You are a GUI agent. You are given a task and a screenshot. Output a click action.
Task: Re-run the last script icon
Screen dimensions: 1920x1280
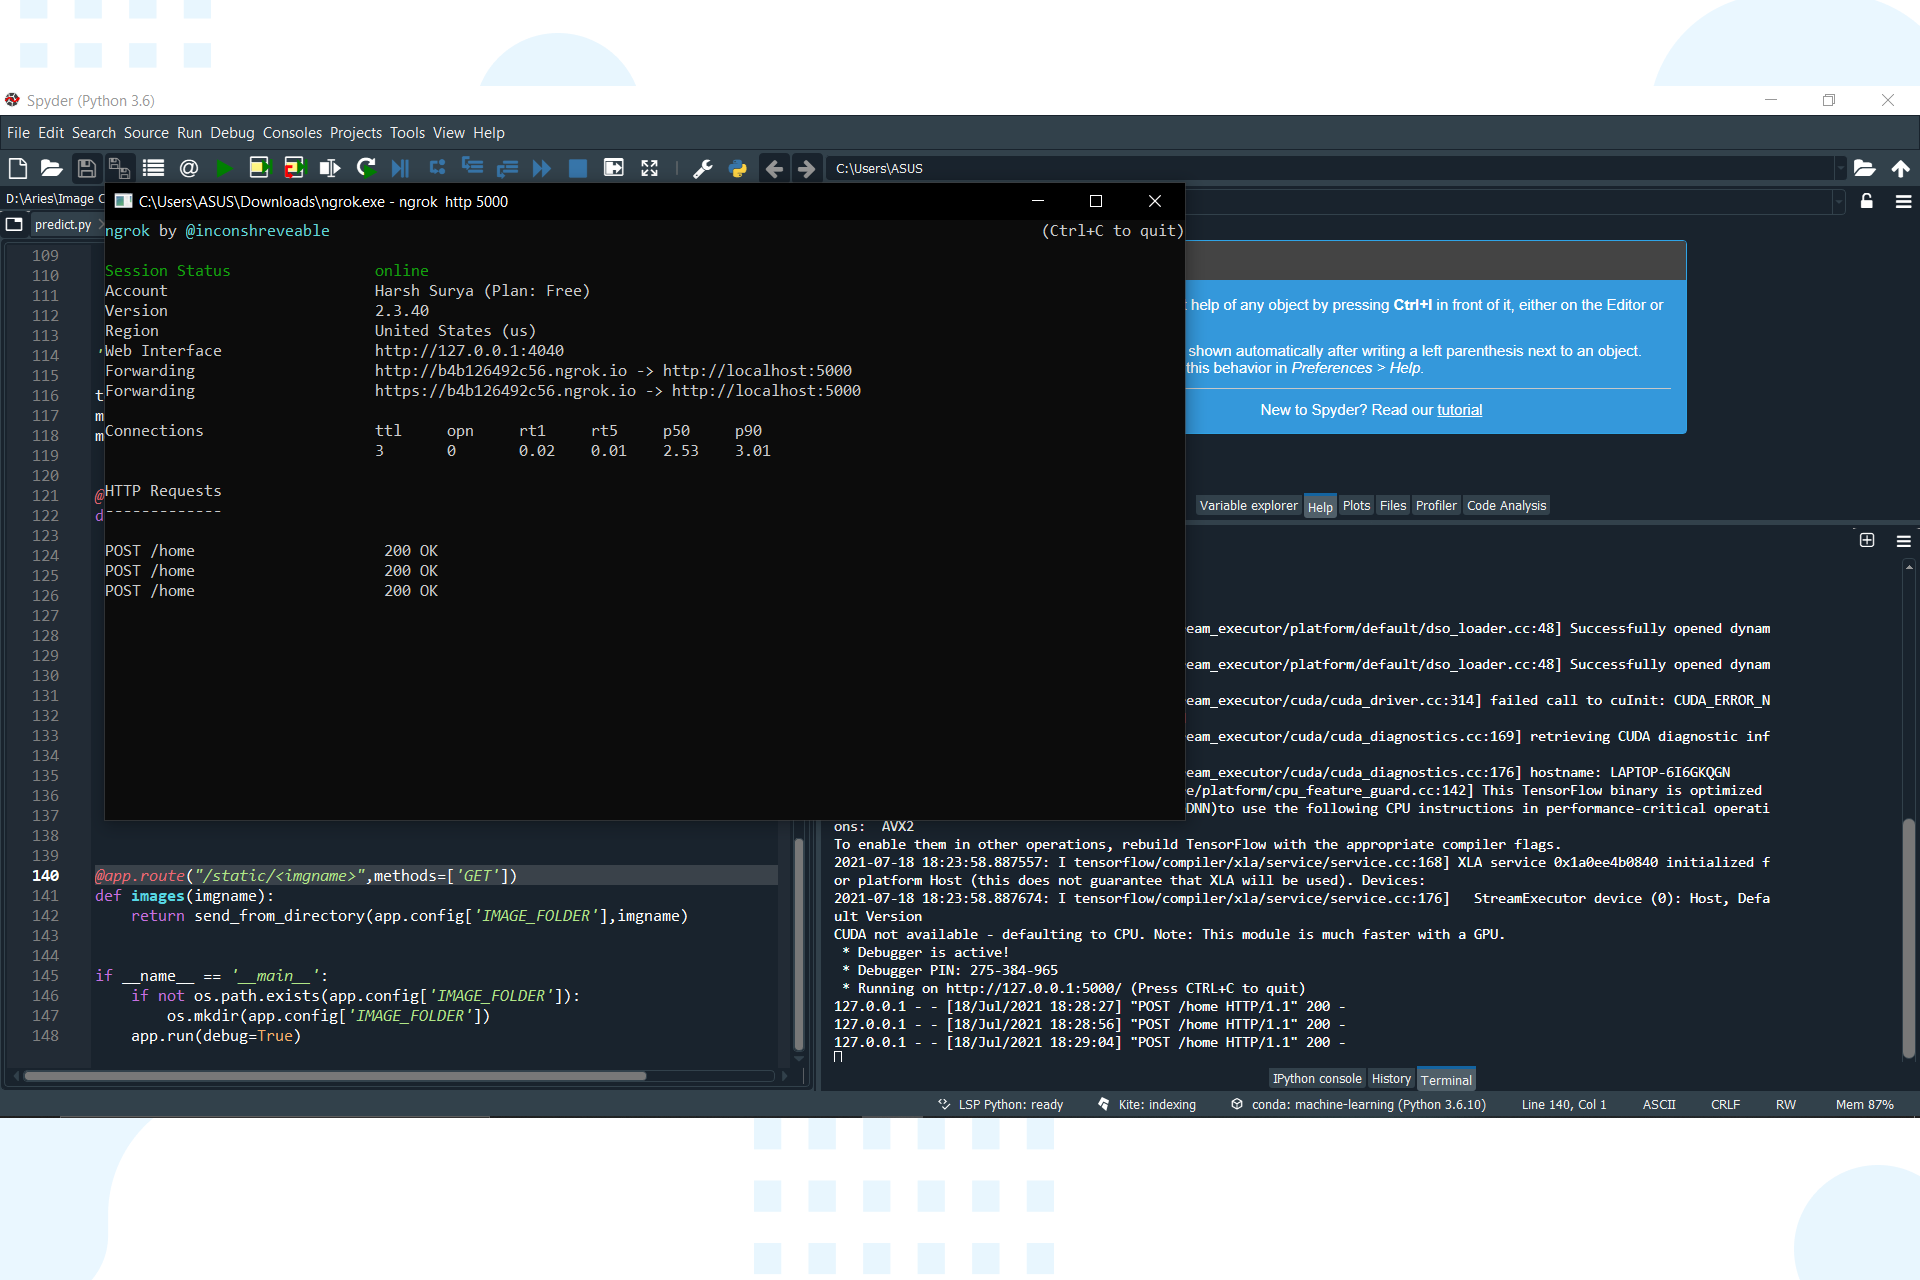(x=366, y=168)
